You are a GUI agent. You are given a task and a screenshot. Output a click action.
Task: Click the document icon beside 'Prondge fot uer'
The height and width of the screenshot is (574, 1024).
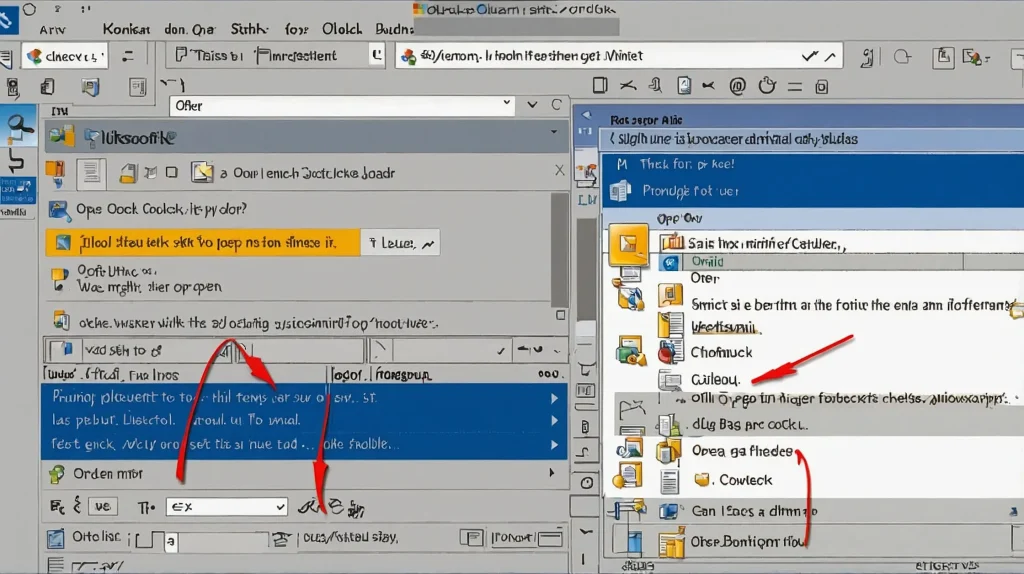tap(620, 191)
